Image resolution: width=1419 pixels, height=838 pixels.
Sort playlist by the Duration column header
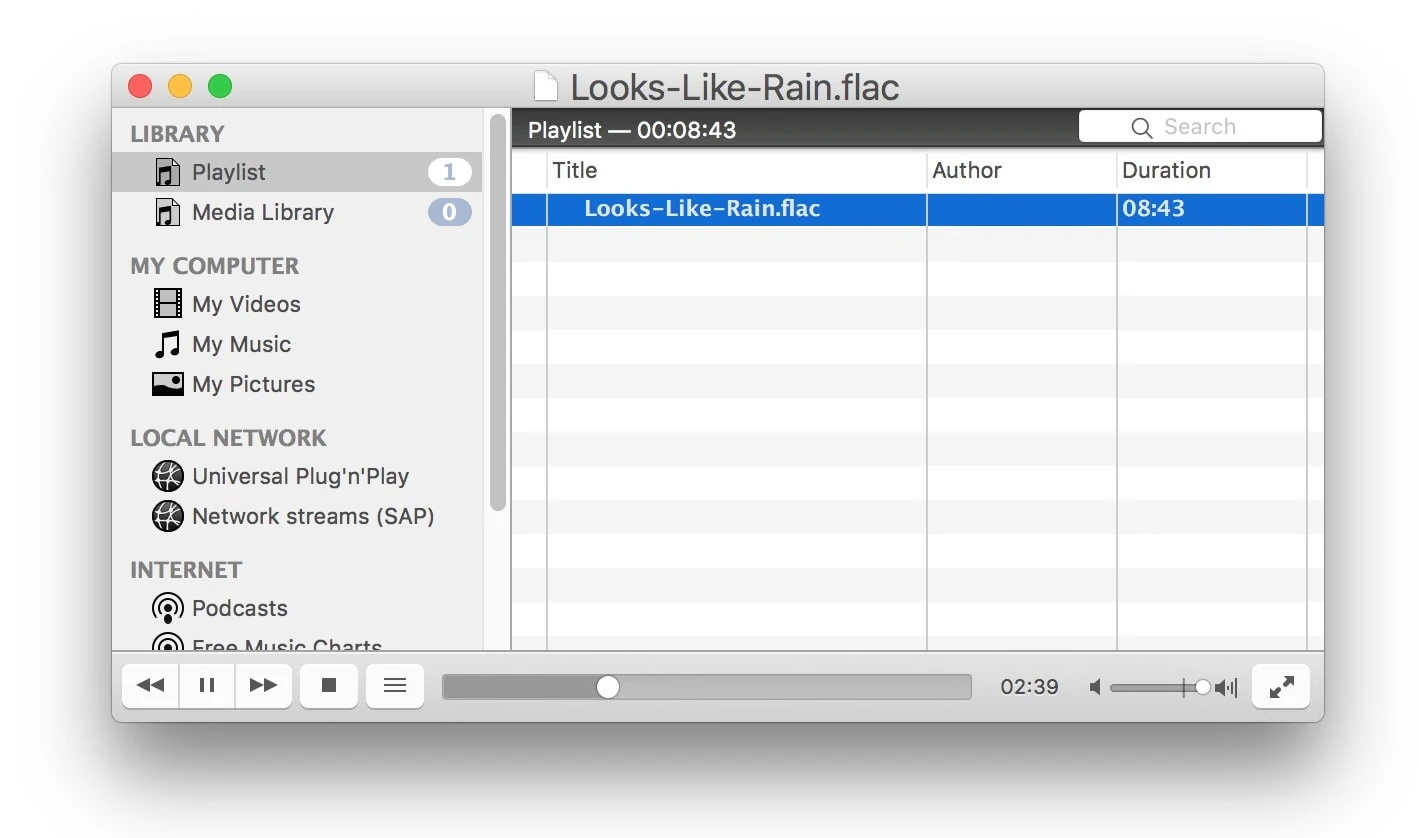click(1166, 170)
